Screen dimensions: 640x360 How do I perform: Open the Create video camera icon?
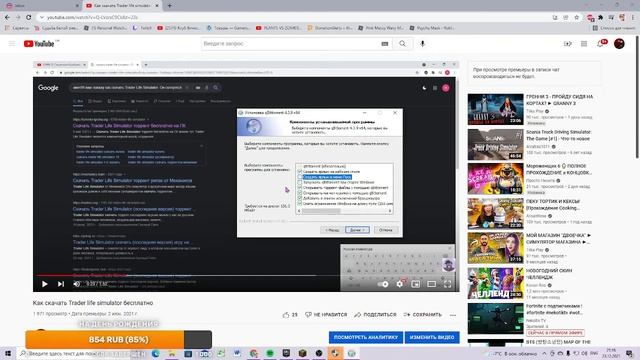567,44
